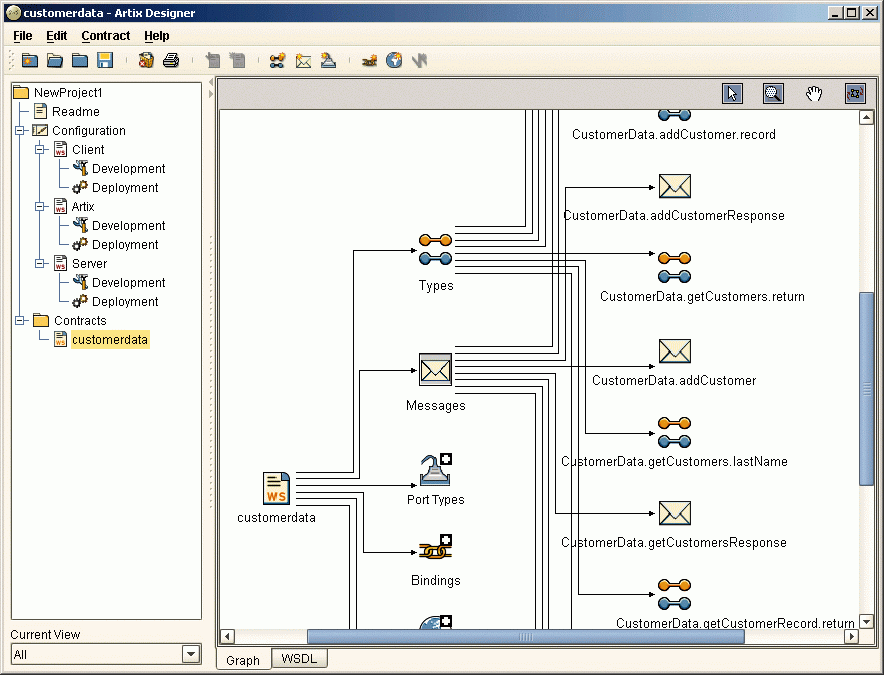Select Deployment under Server
This screenshot has width=884, height=675.
[125, 302]
